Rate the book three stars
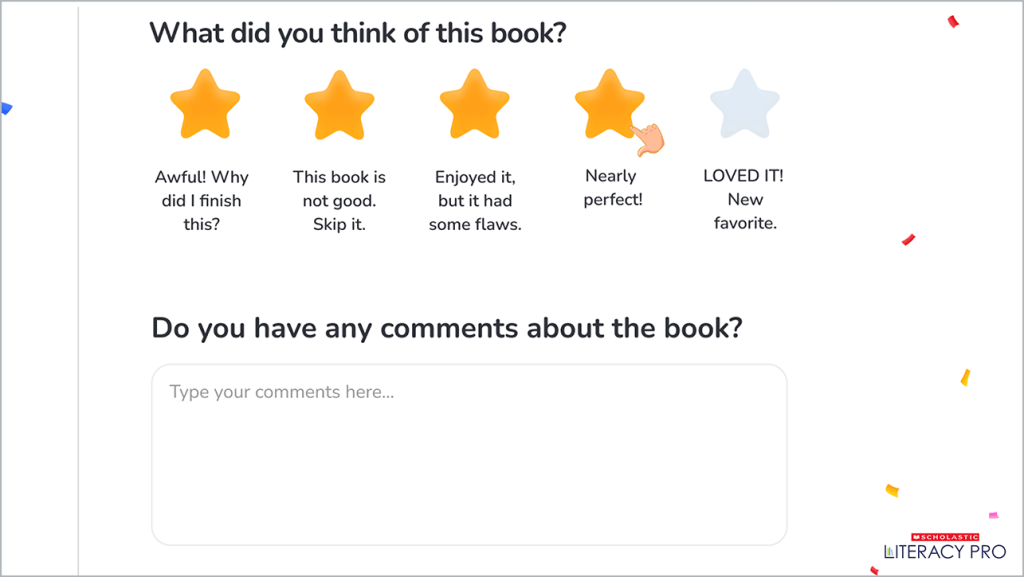Screen dimensions: 1024x577 pos(475,104)
